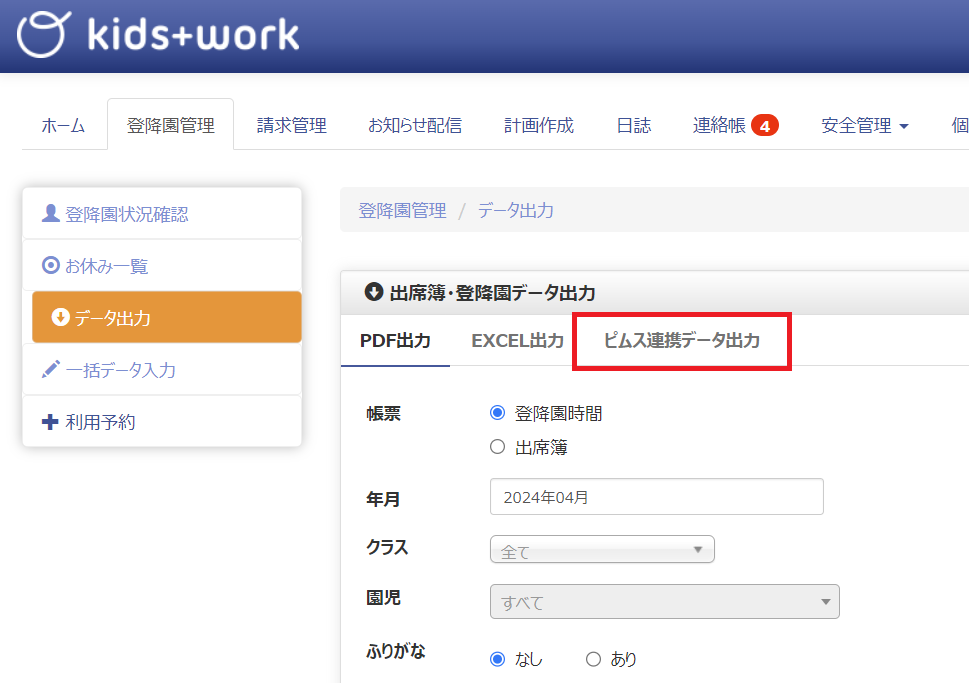969x683 pixels.
Task: Go to the 請求管理 tab
Action: [292, 125]
